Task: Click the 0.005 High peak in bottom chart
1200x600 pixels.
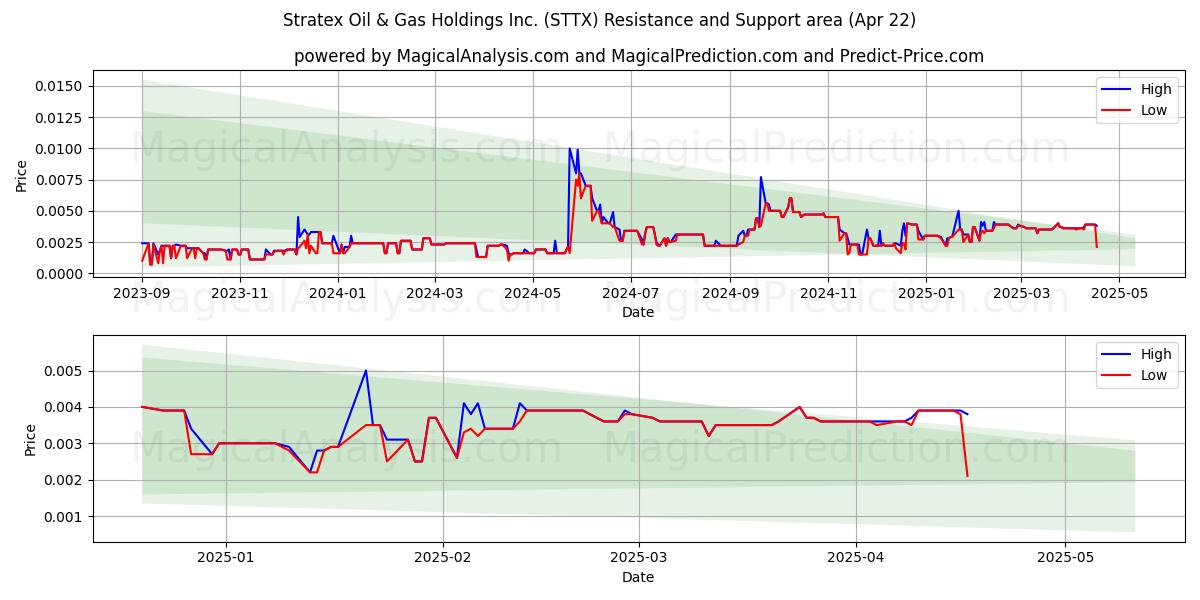Action: 366,371
